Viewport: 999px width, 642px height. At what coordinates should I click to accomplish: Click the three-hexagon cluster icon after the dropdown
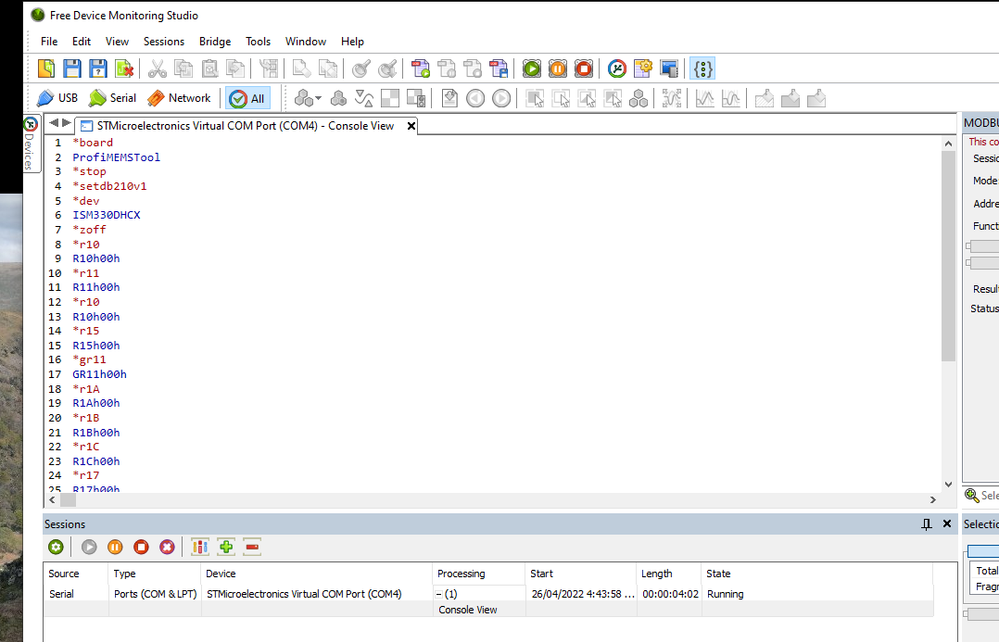pyautogui.click(x=339, y=98)
